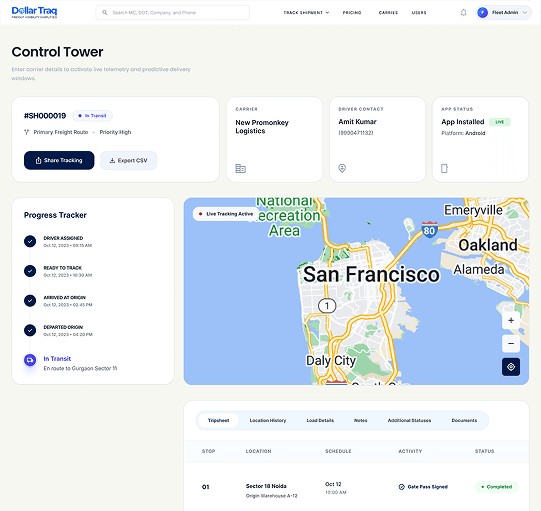Screen dimensions: 541x511
Task: Click the Share Tracking button
Action: [59, 160]
